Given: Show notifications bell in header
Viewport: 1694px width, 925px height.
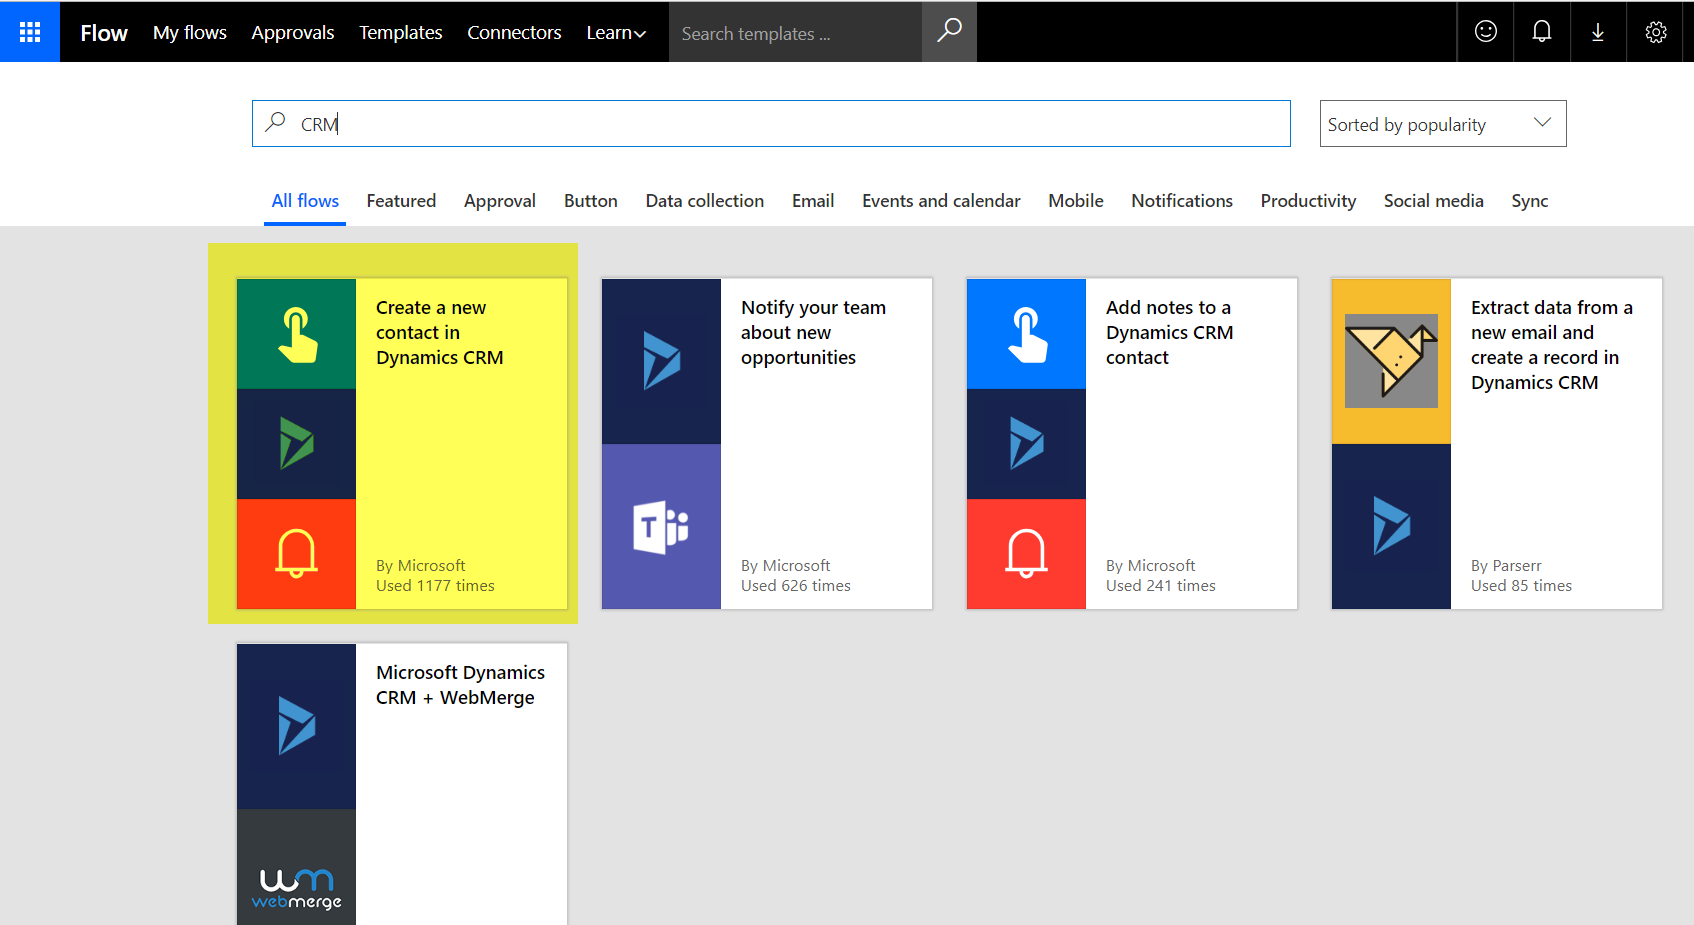Looking at the screenshot, I should coord(1542,32).
